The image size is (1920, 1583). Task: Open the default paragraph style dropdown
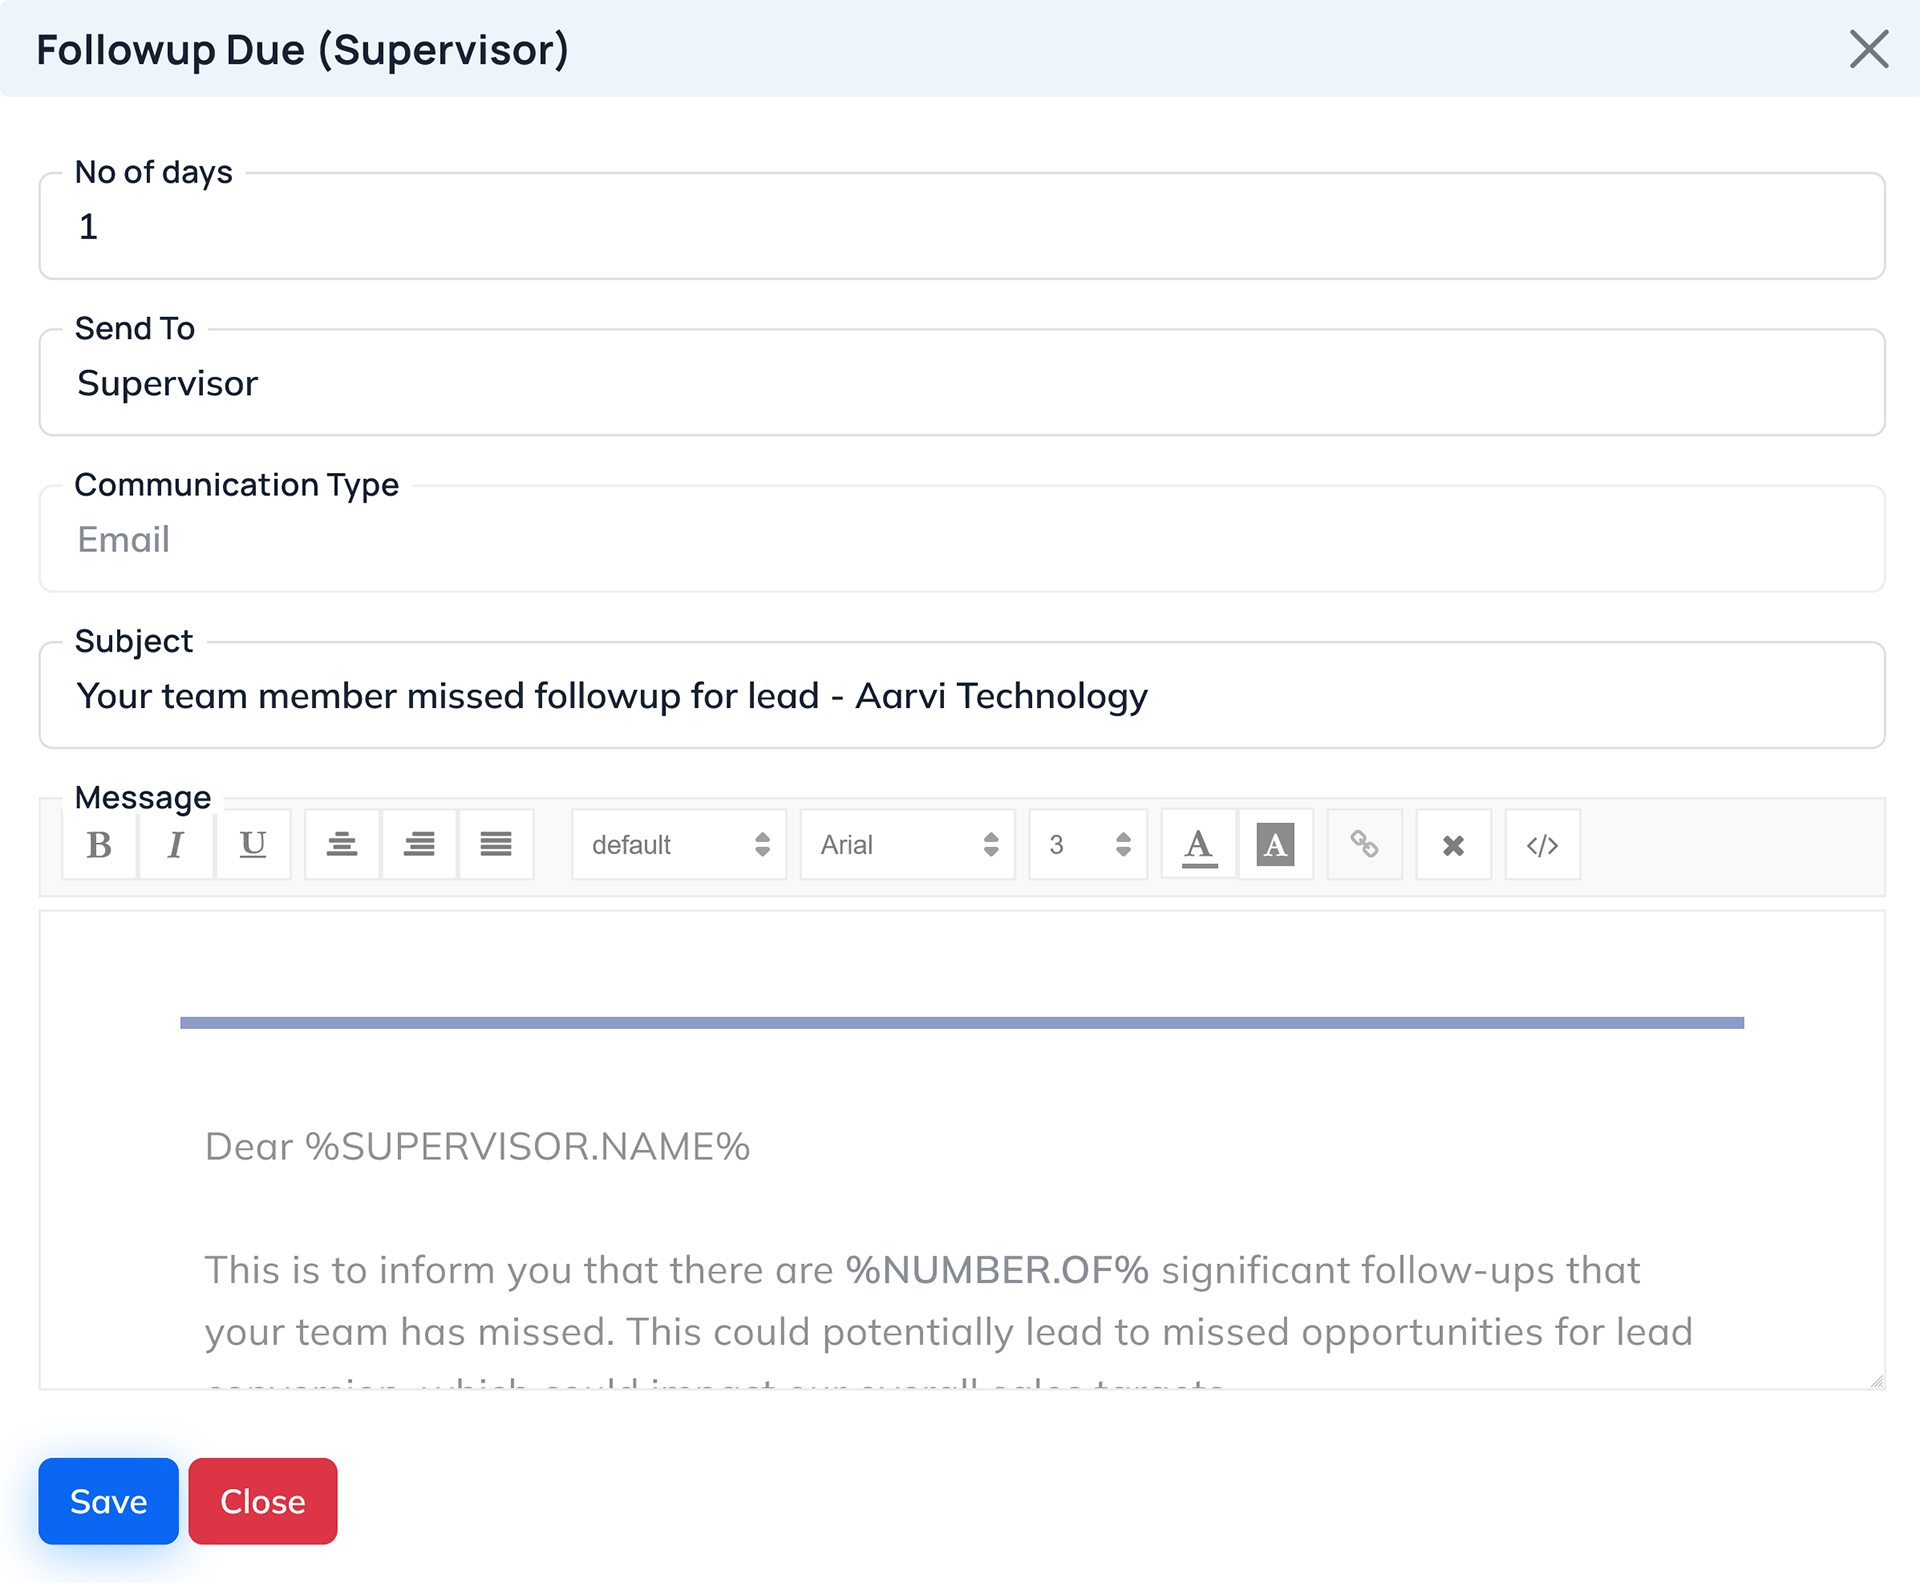679,845
